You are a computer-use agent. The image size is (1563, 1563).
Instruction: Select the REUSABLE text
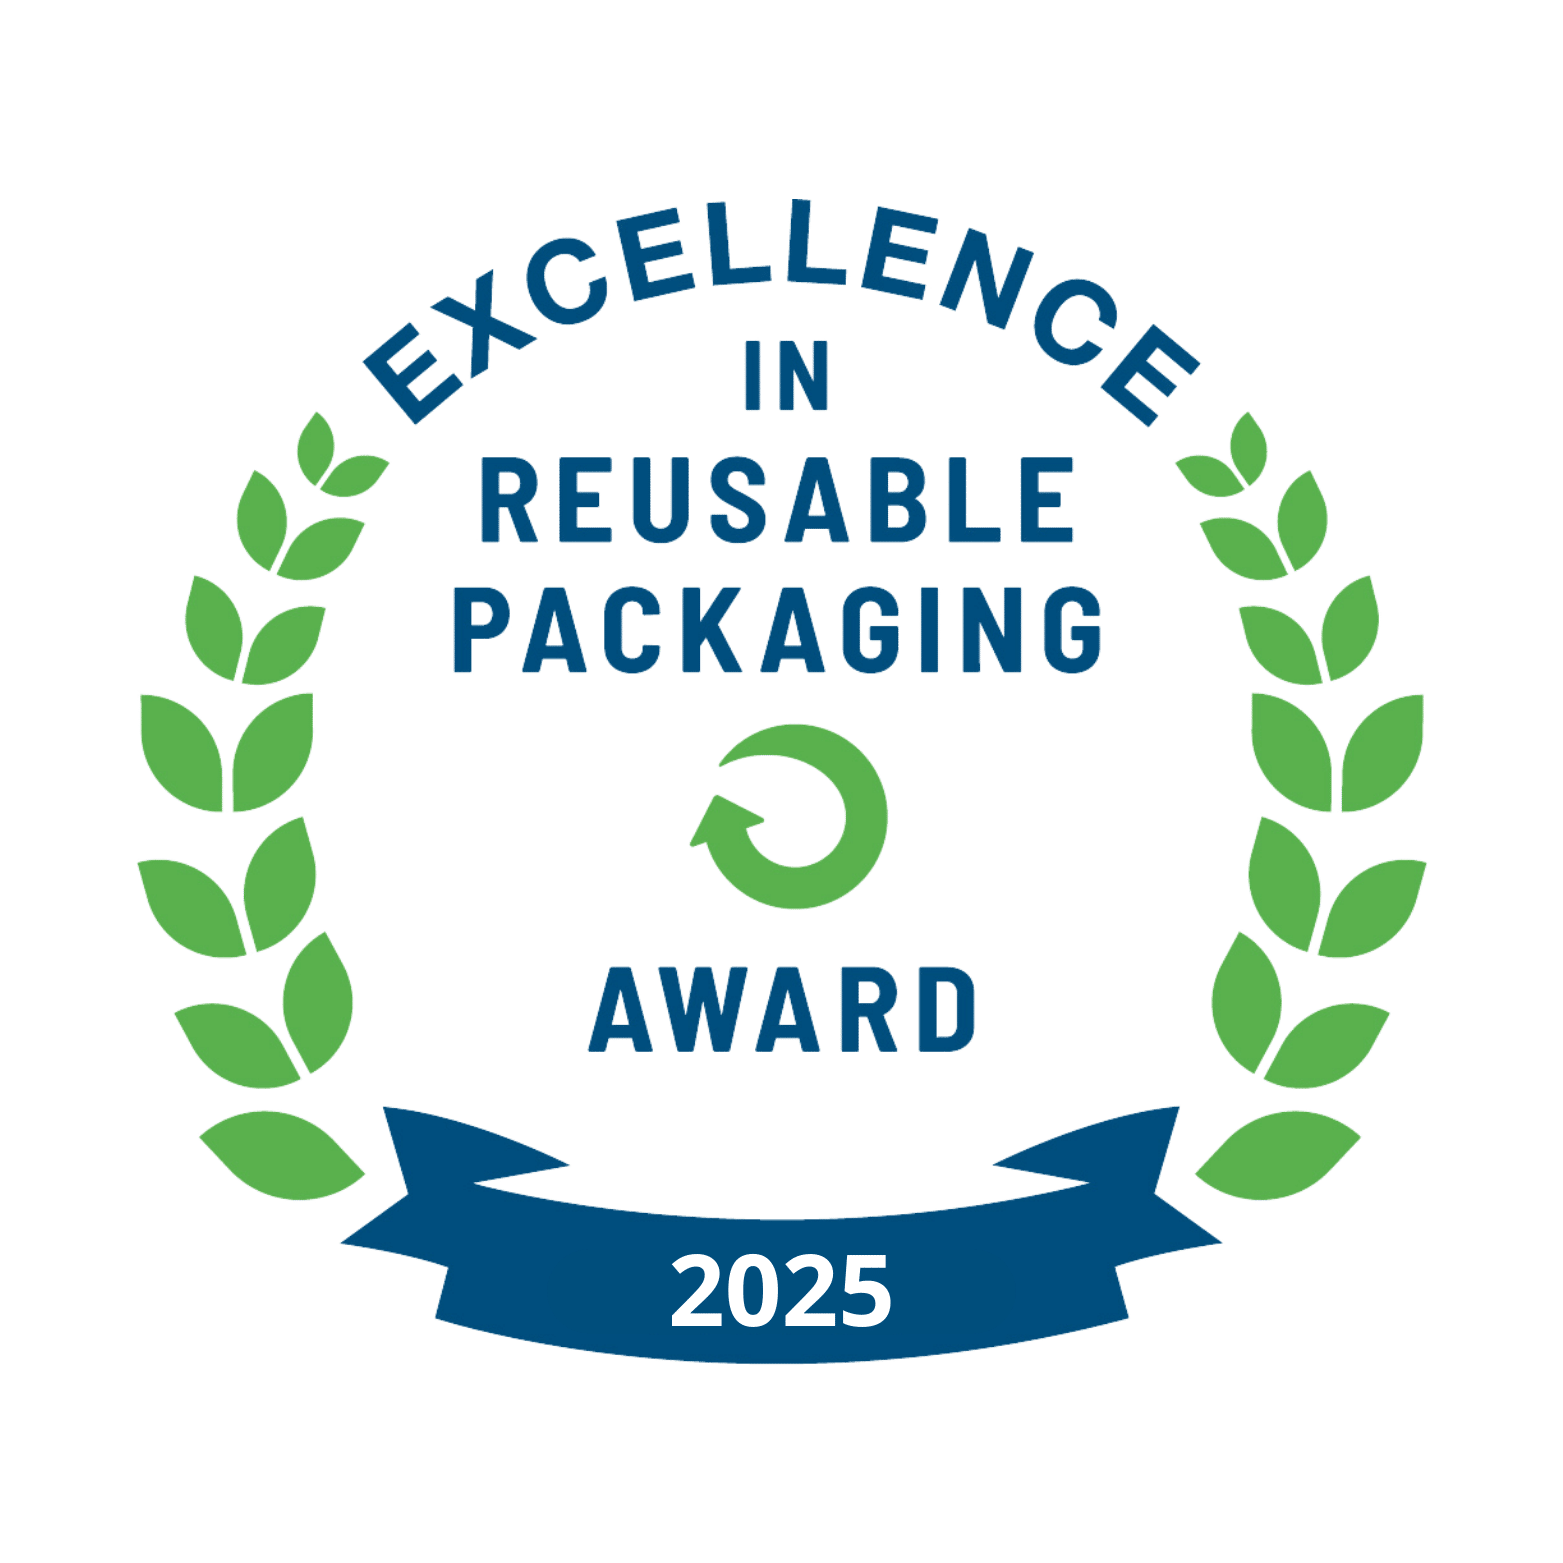780,502
